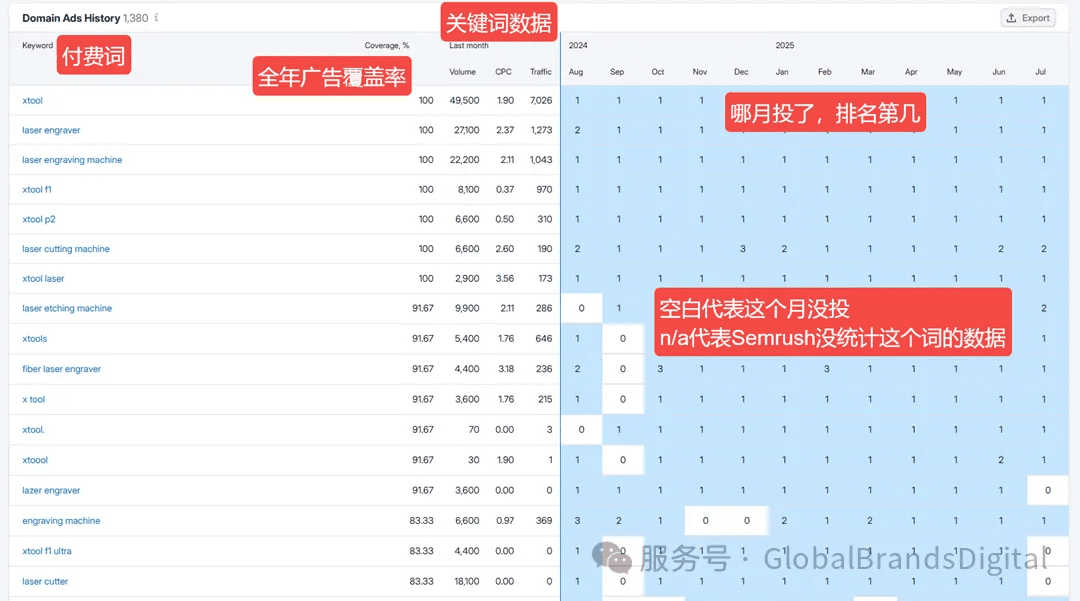1080x601 pixels.
Task: Click the 3.56 CPC for xtool laser
Action: pyautogui.click(x=505, y=279)
